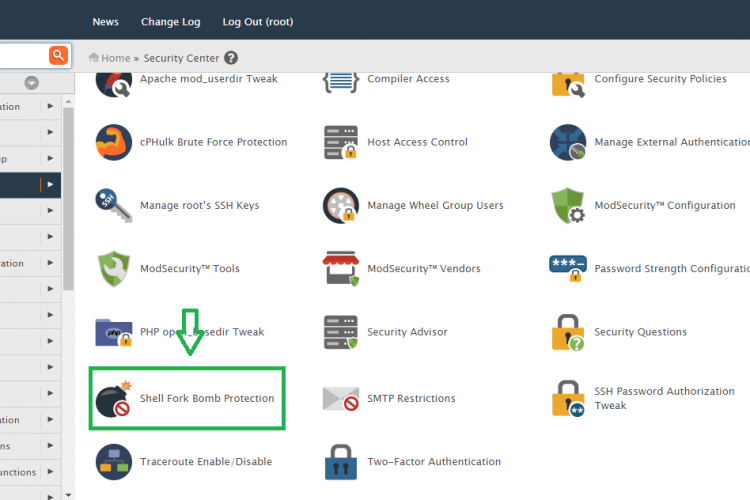Open the Security Advisor link
750x500 pixels.
(407, 332)
